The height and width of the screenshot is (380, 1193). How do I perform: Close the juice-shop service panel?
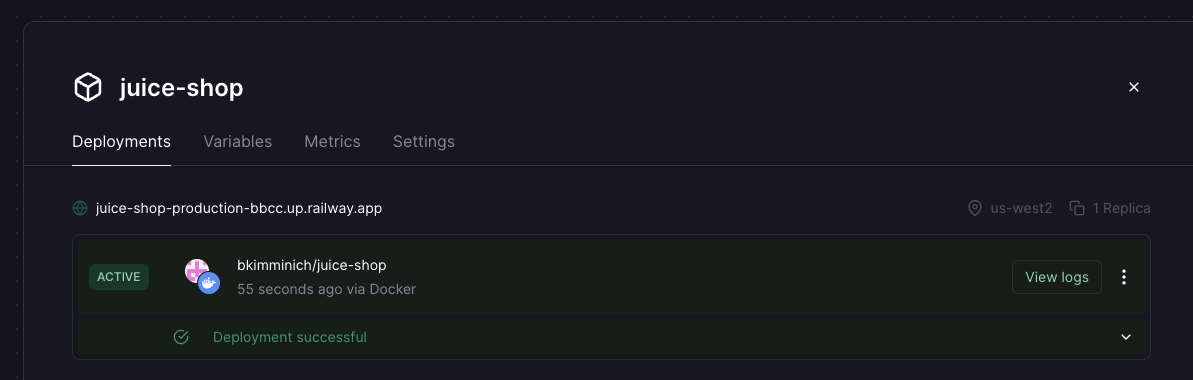pyautogui.click(x=1134, y=88)
